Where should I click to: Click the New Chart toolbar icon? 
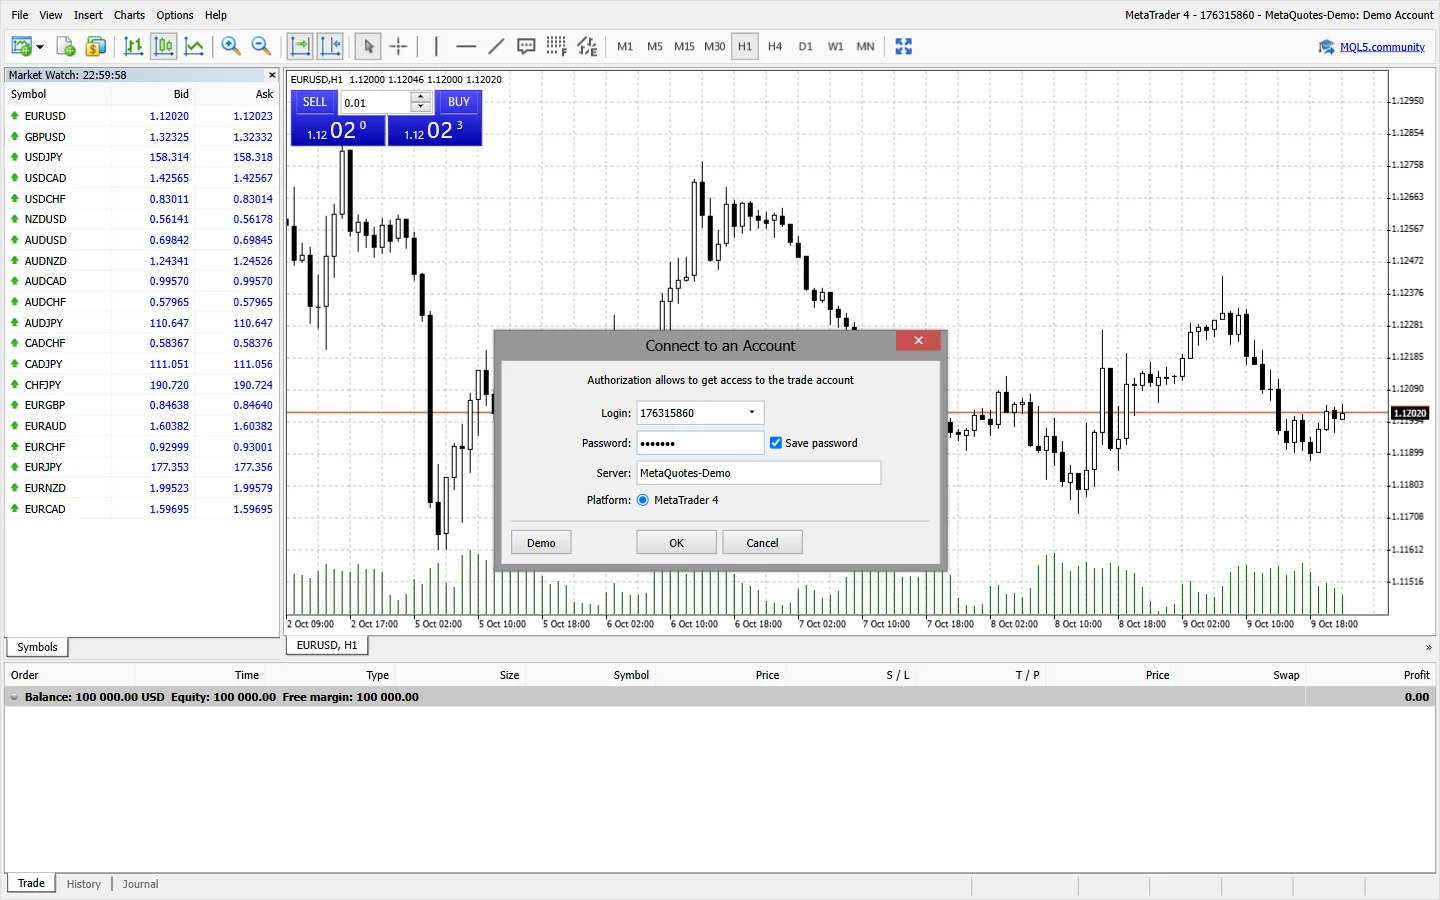pos(21,46)
